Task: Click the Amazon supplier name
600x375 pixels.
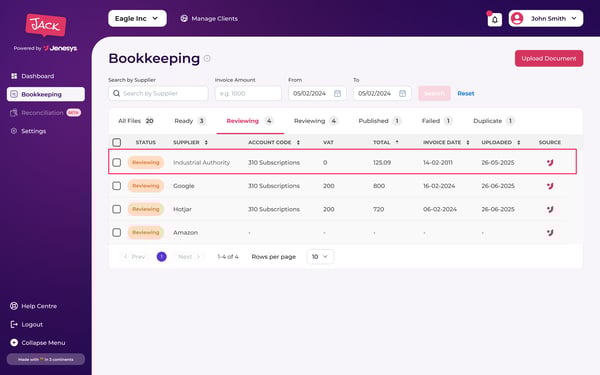Action: 186,233
